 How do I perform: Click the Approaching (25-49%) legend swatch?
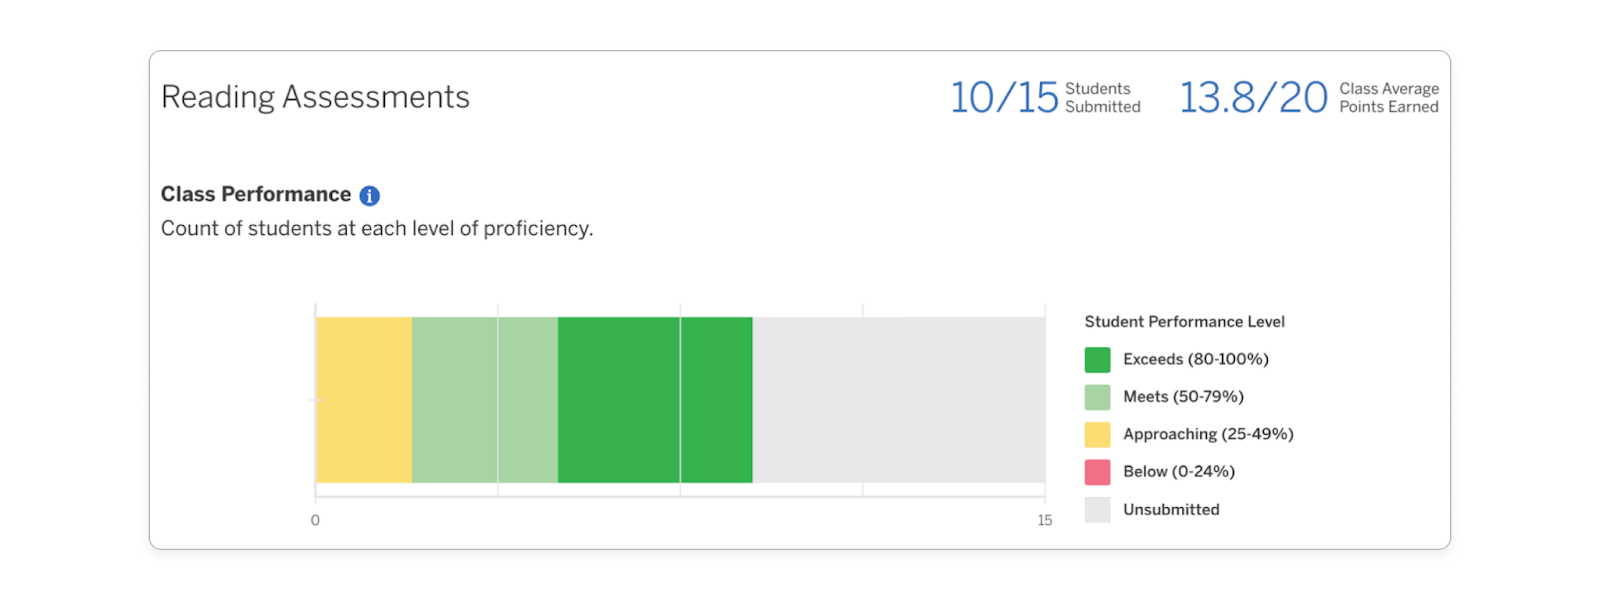click(1096, 434)
